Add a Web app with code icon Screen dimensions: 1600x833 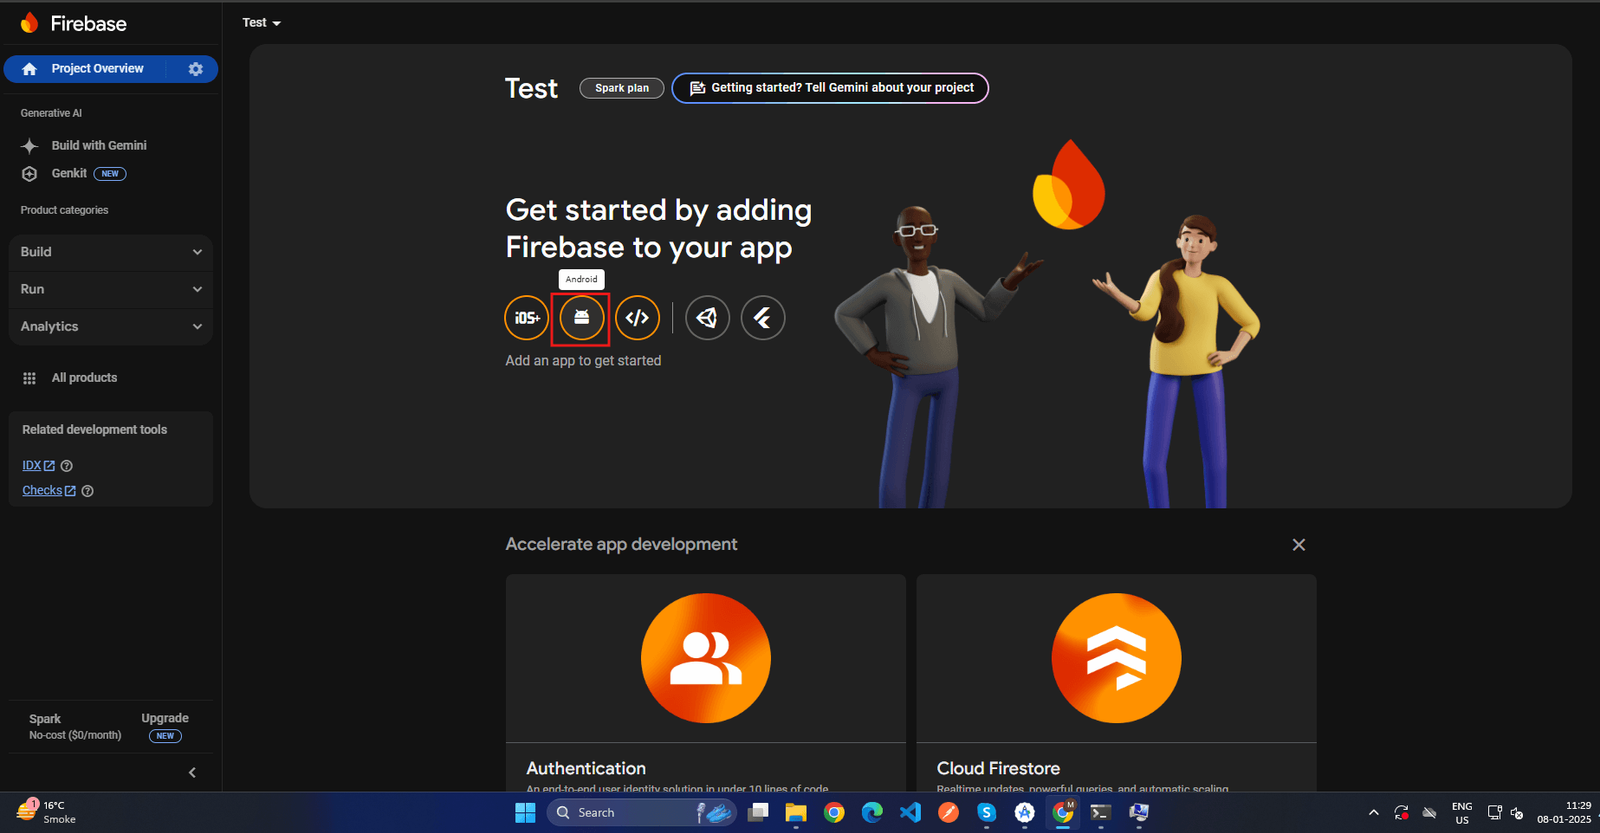(637, 318)
